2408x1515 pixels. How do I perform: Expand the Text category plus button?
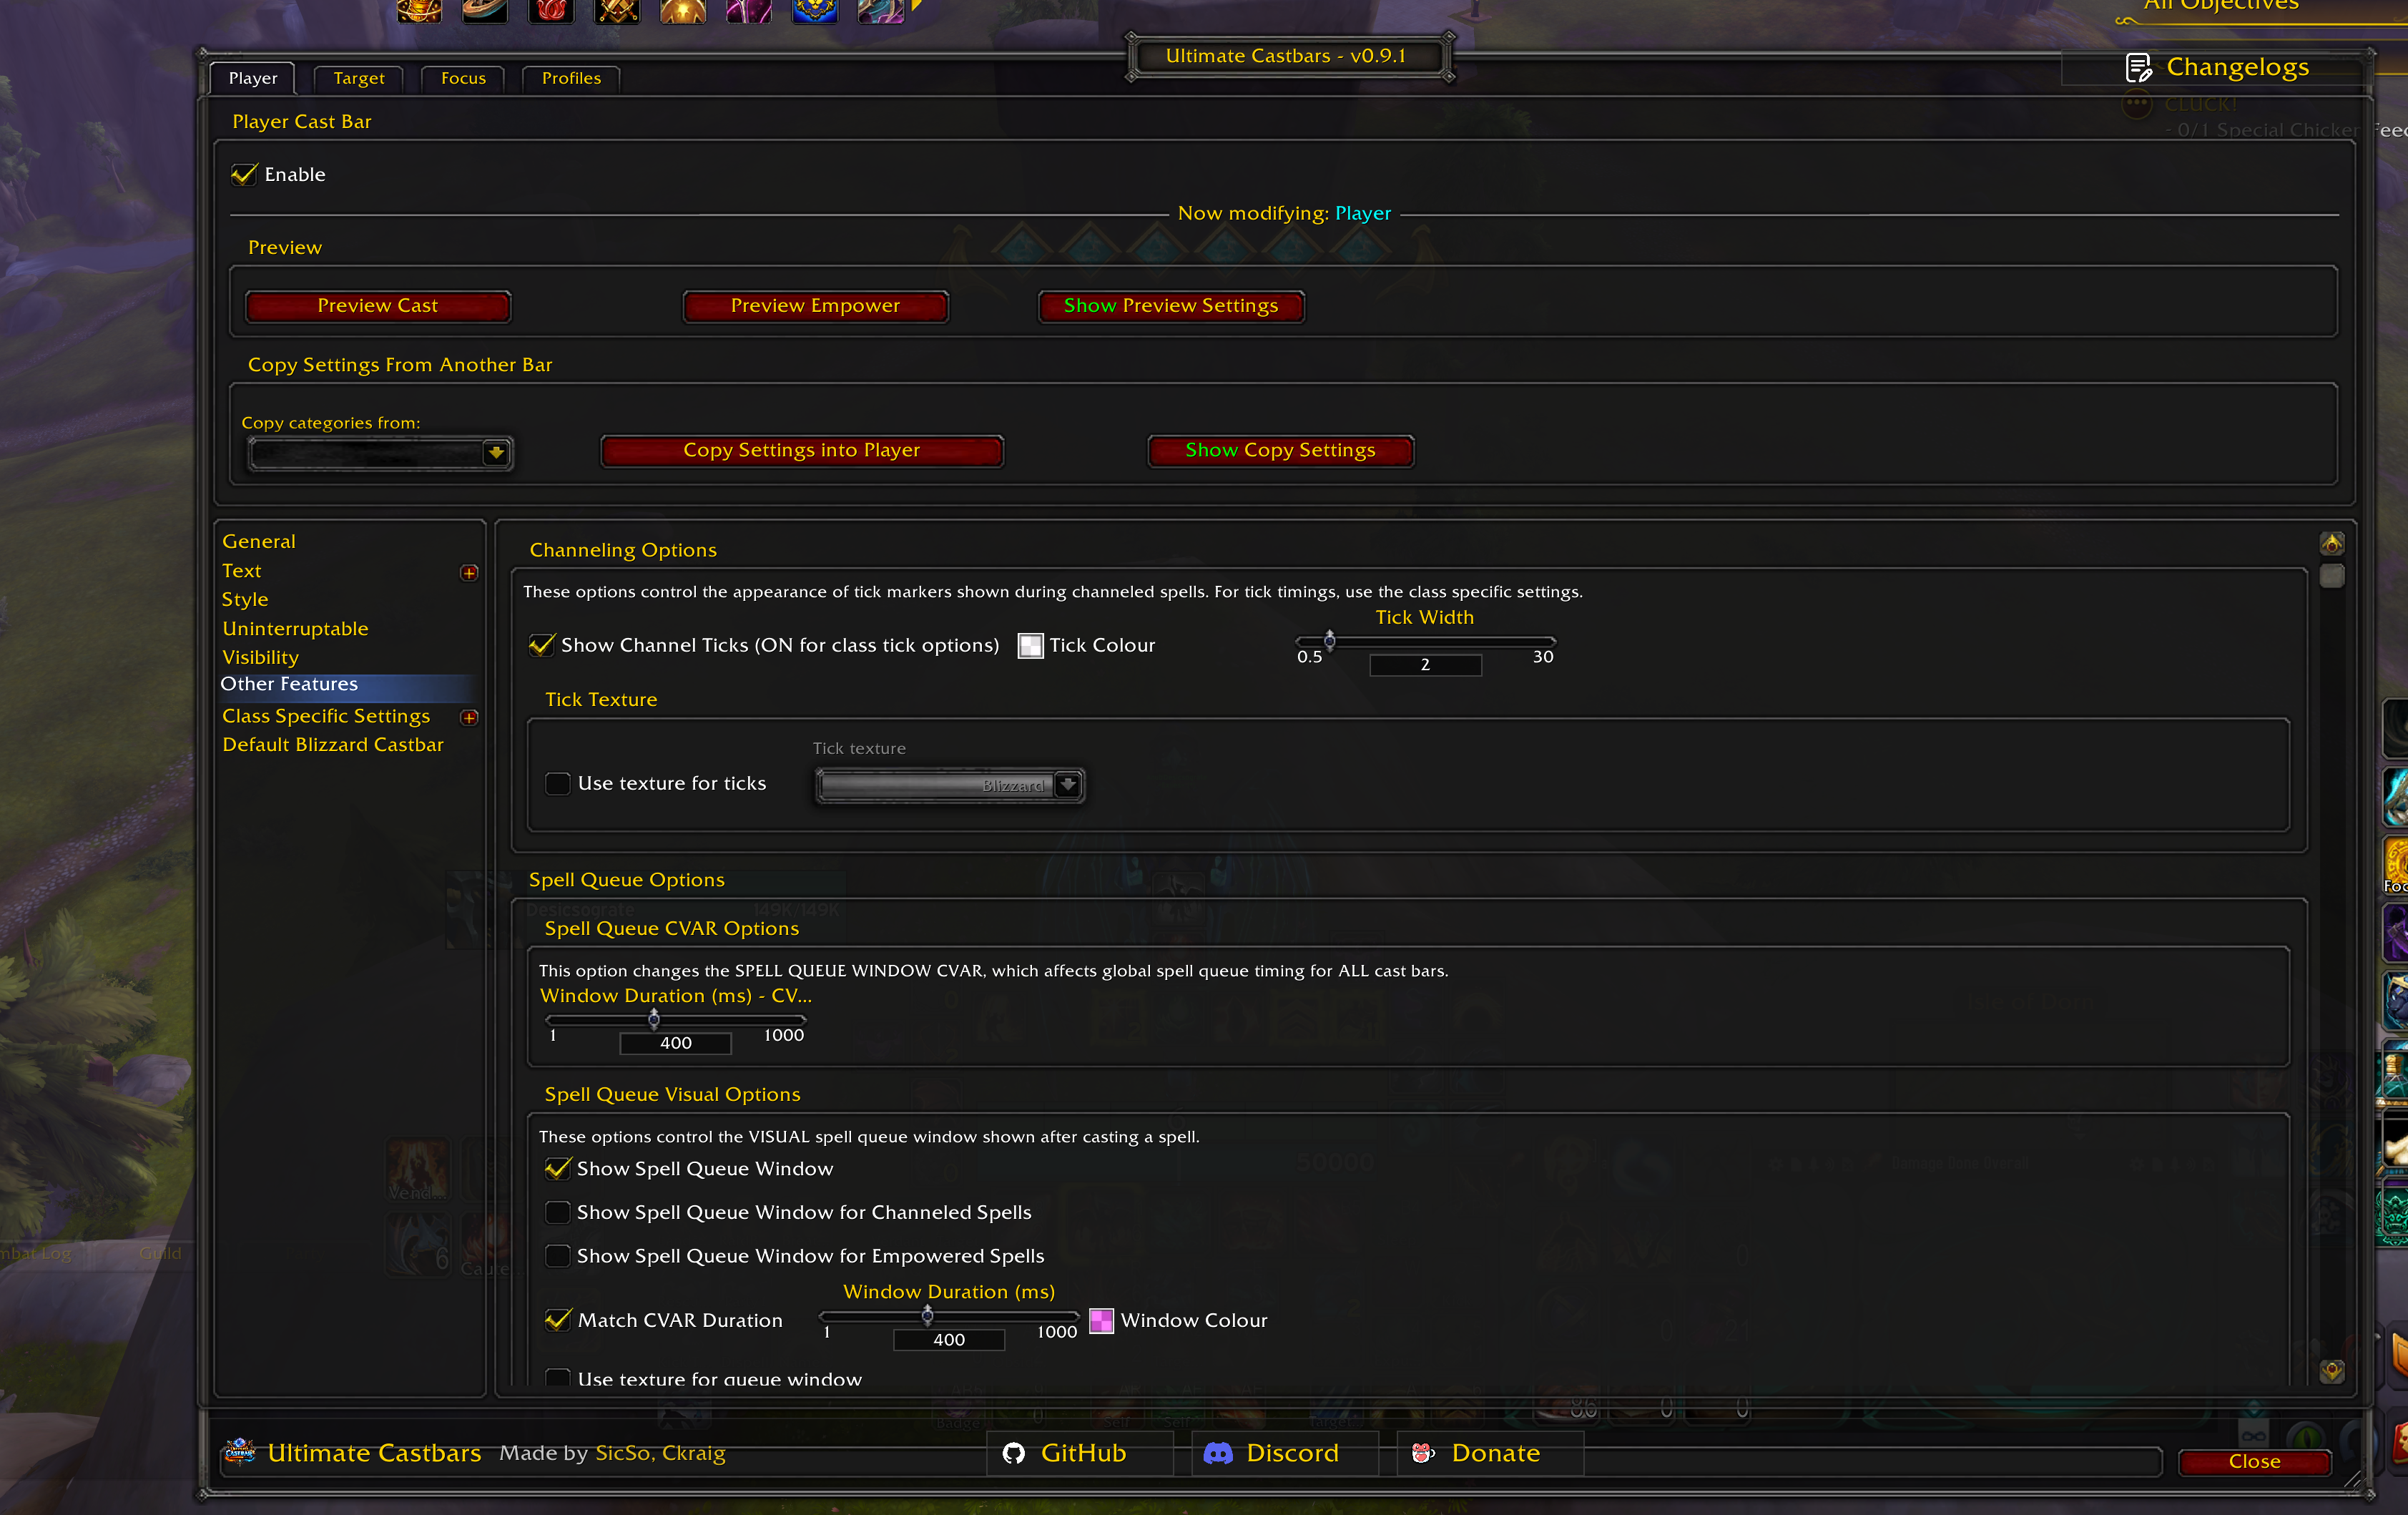coord(469,573)
